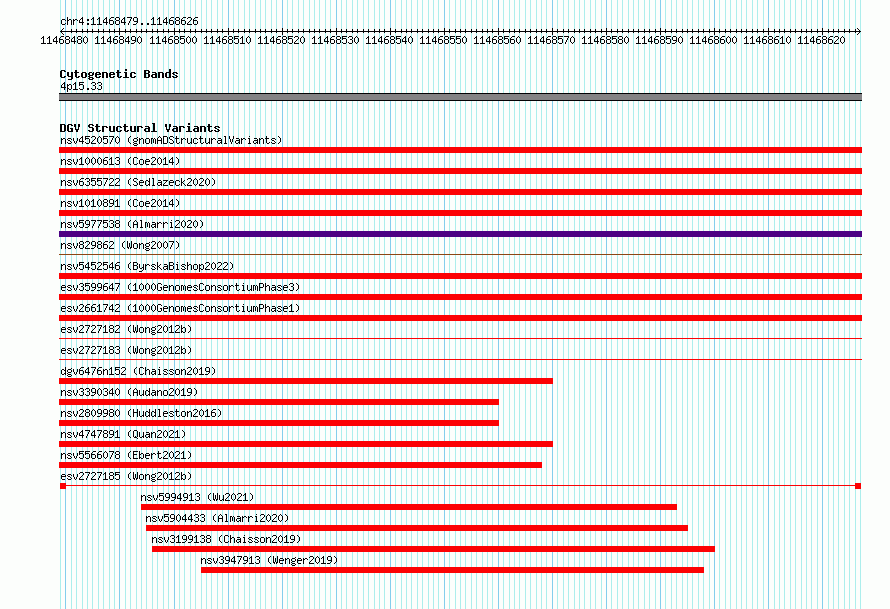Open variant nsv3947913 (Wenger2019) label

tap(269, 560)
